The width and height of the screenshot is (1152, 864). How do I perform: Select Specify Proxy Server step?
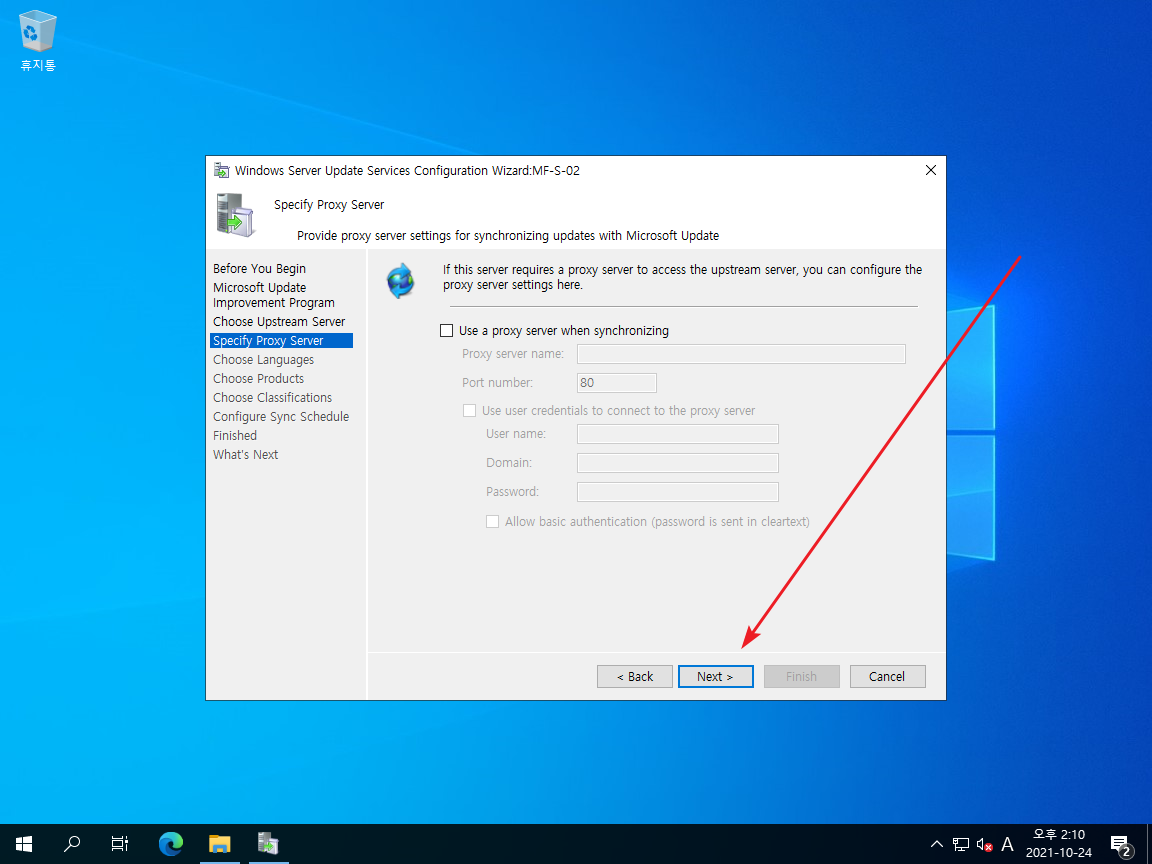(x=281, y=341)
